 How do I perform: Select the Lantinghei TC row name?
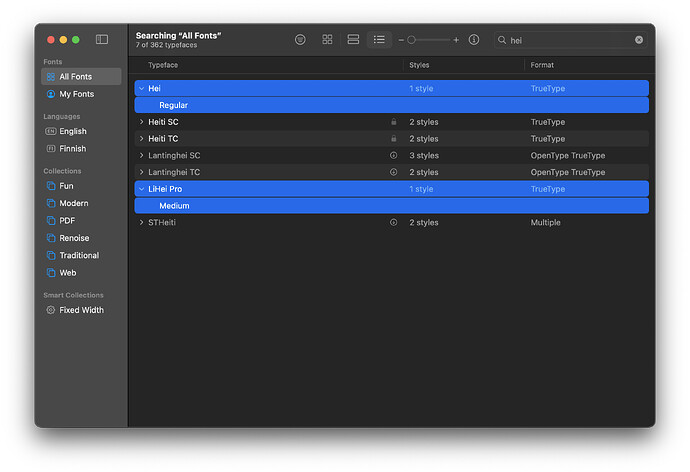click(174, 172)
